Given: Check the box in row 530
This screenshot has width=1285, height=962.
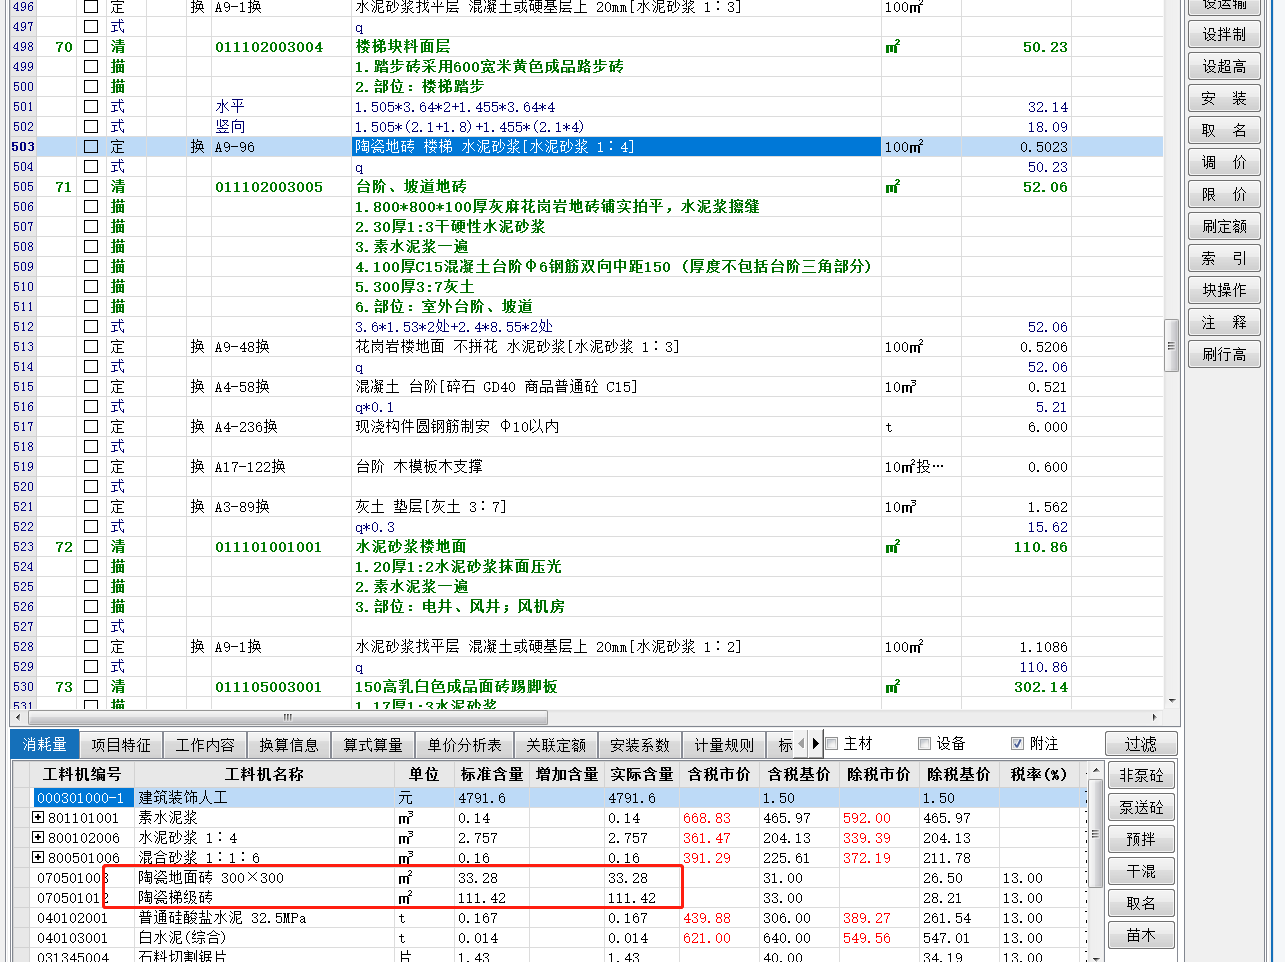Looking at the screenshot, I should [91, 687].
